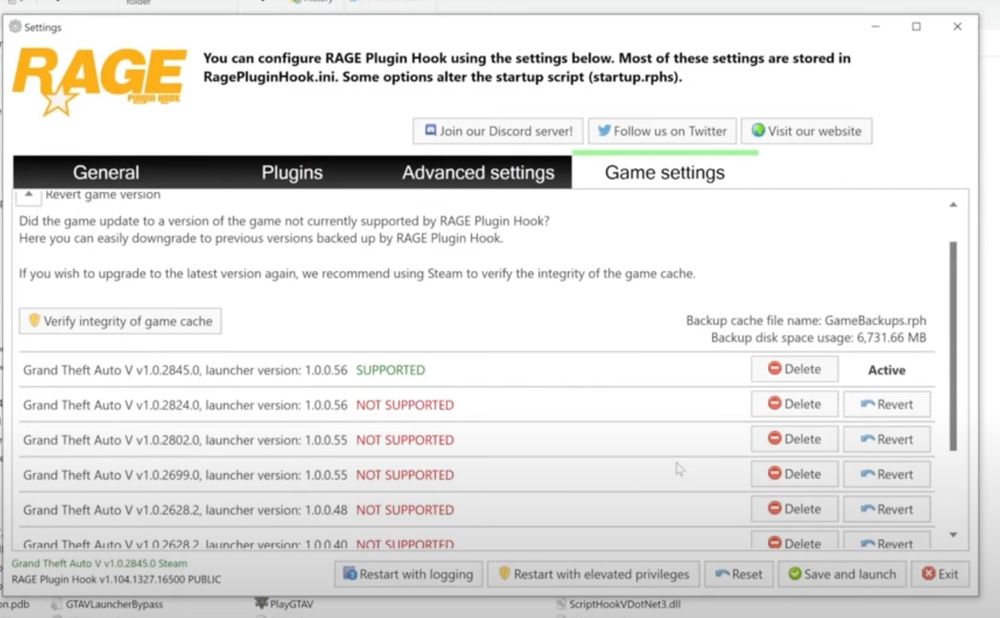Revert to game version v1.0.2802.0
Image resolution: width=1000 pixels, height=618 pixels.
pyautogui.click(x=886, y=439)
